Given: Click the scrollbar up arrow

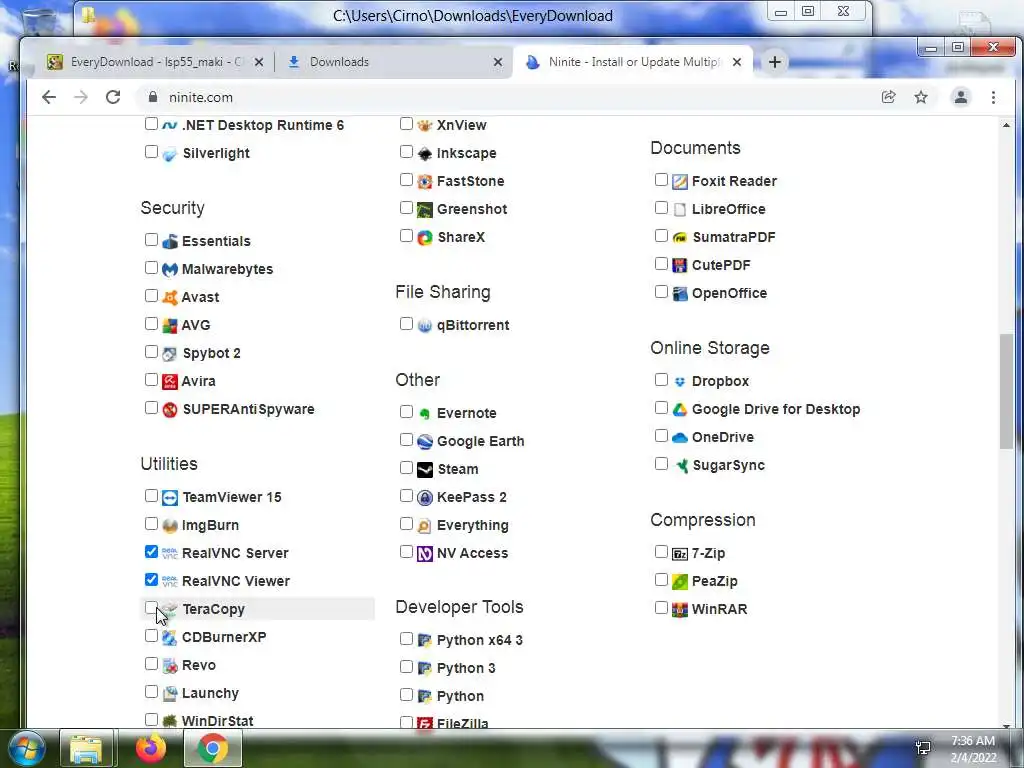Looking at the screenshot, I should pyautogui.click(x=1006, y=125).
